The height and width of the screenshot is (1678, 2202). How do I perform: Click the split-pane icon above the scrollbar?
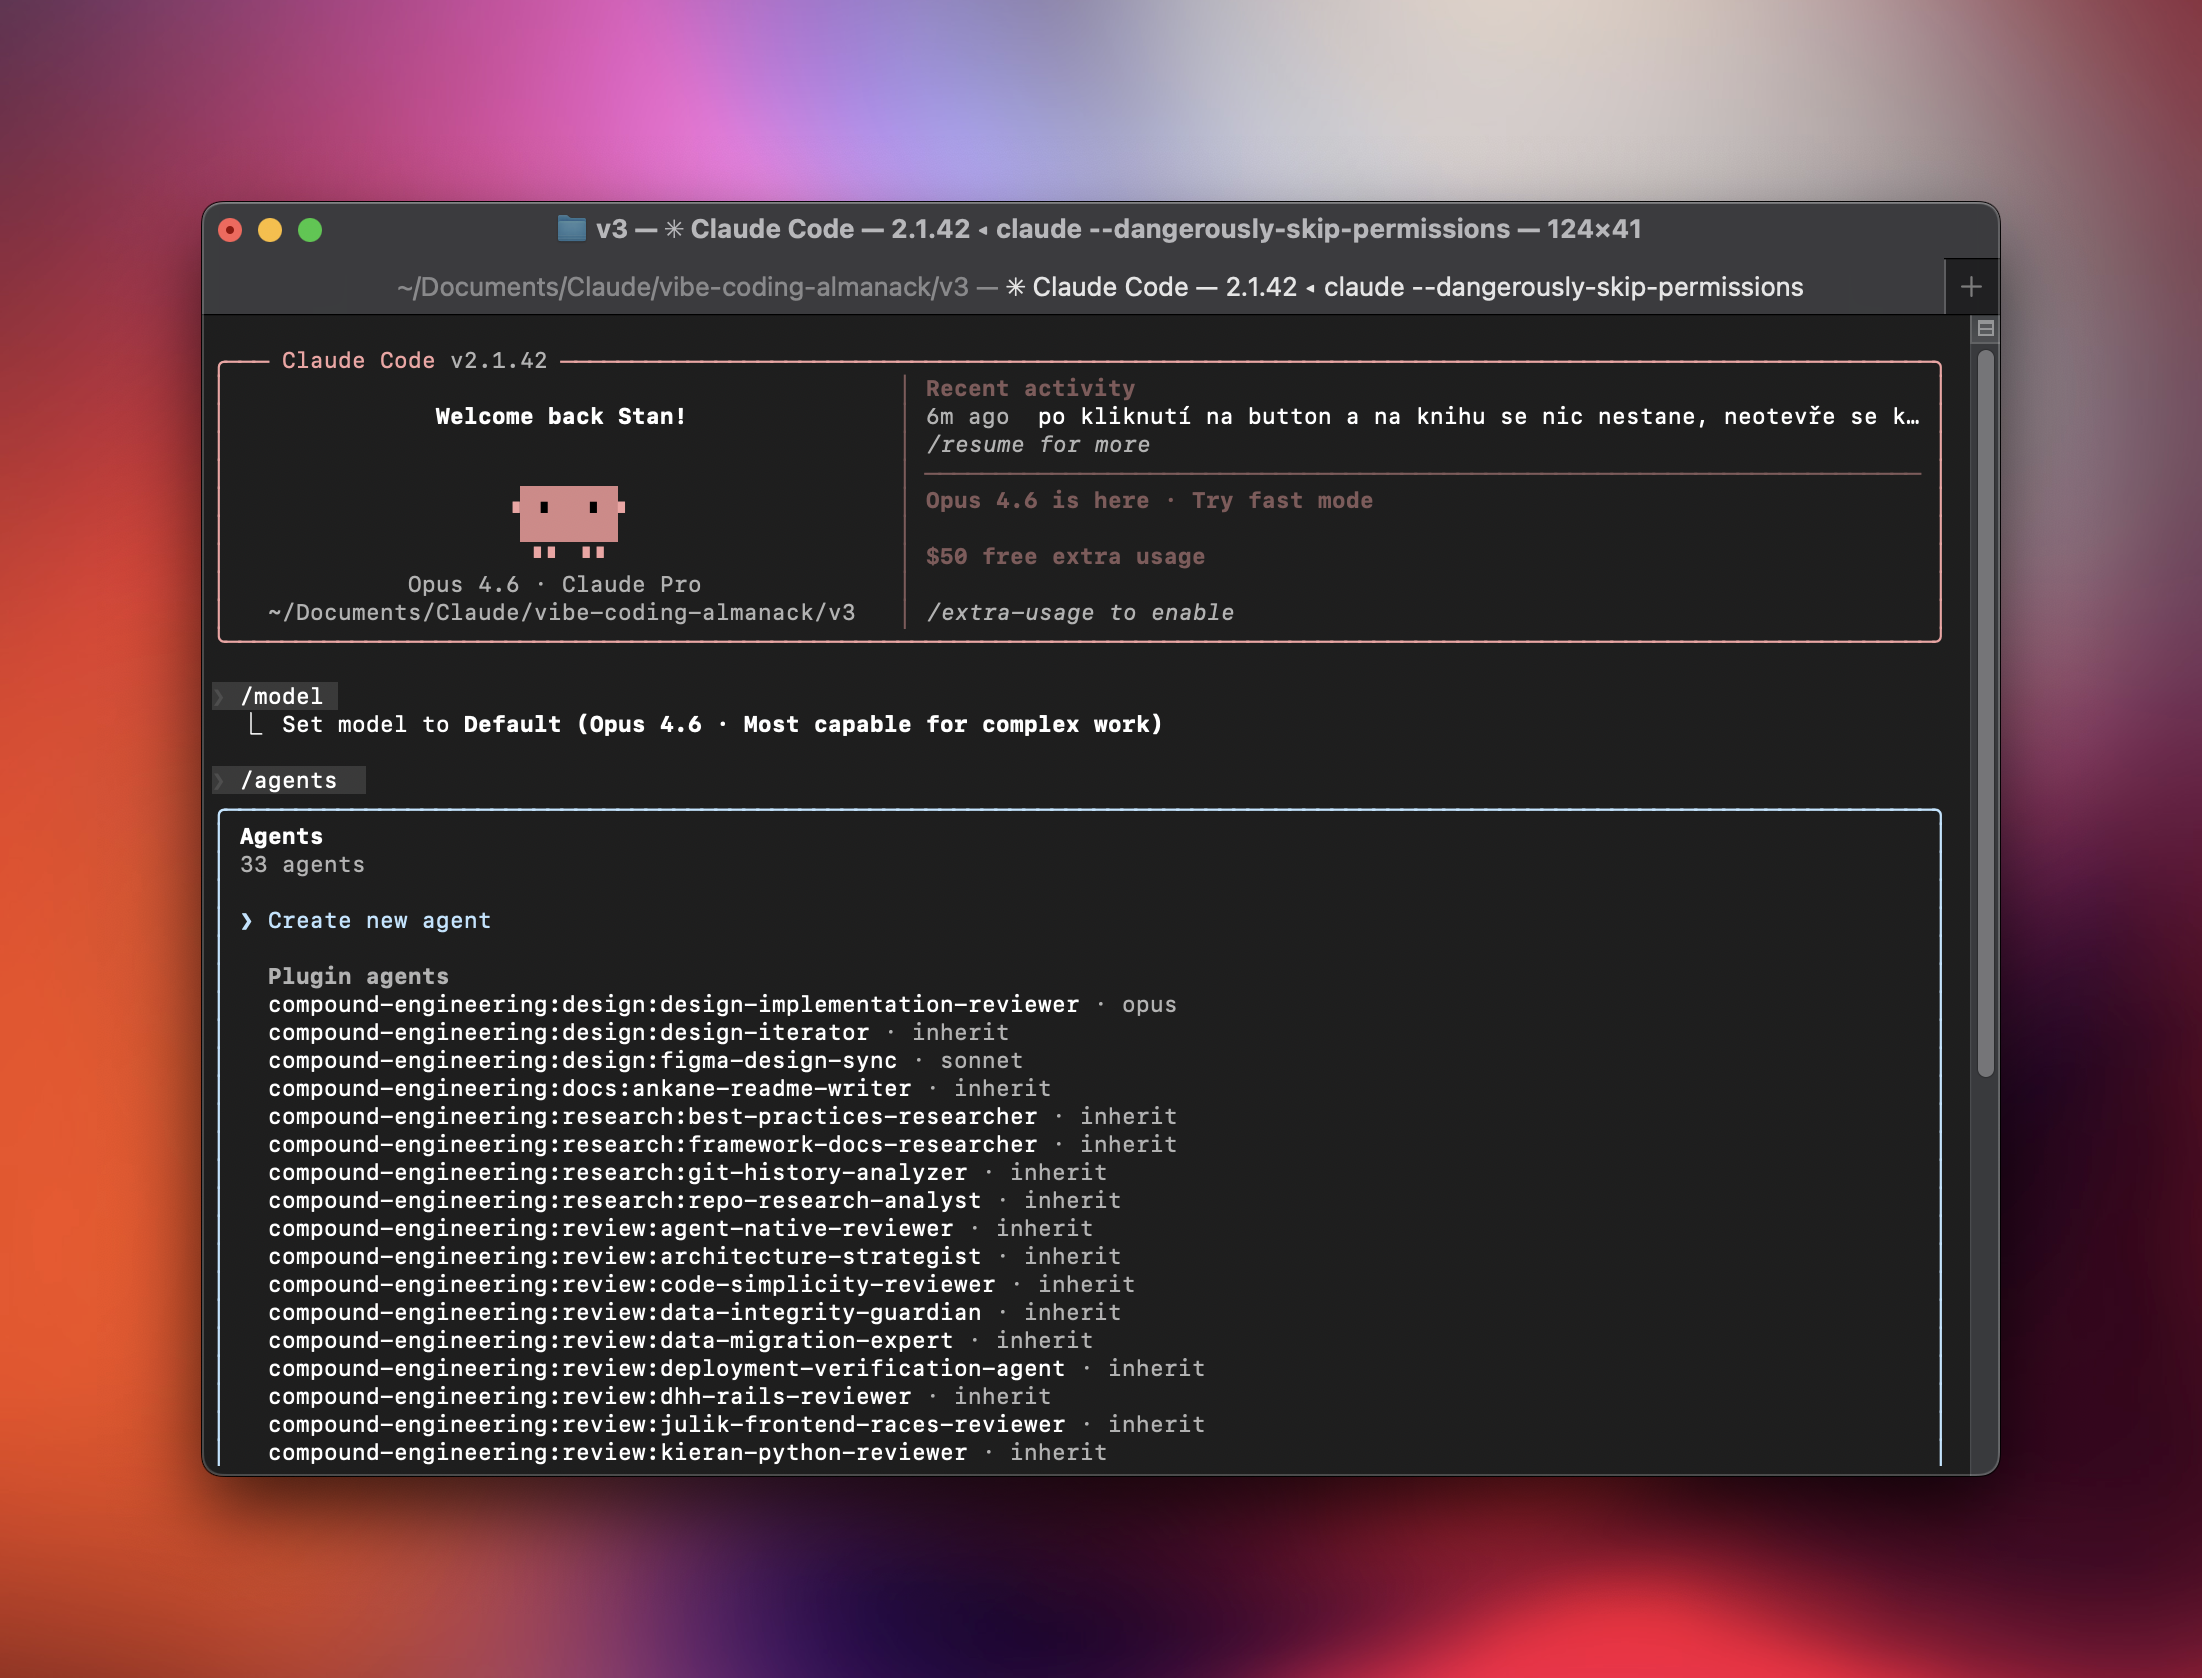click(1984, 328)
